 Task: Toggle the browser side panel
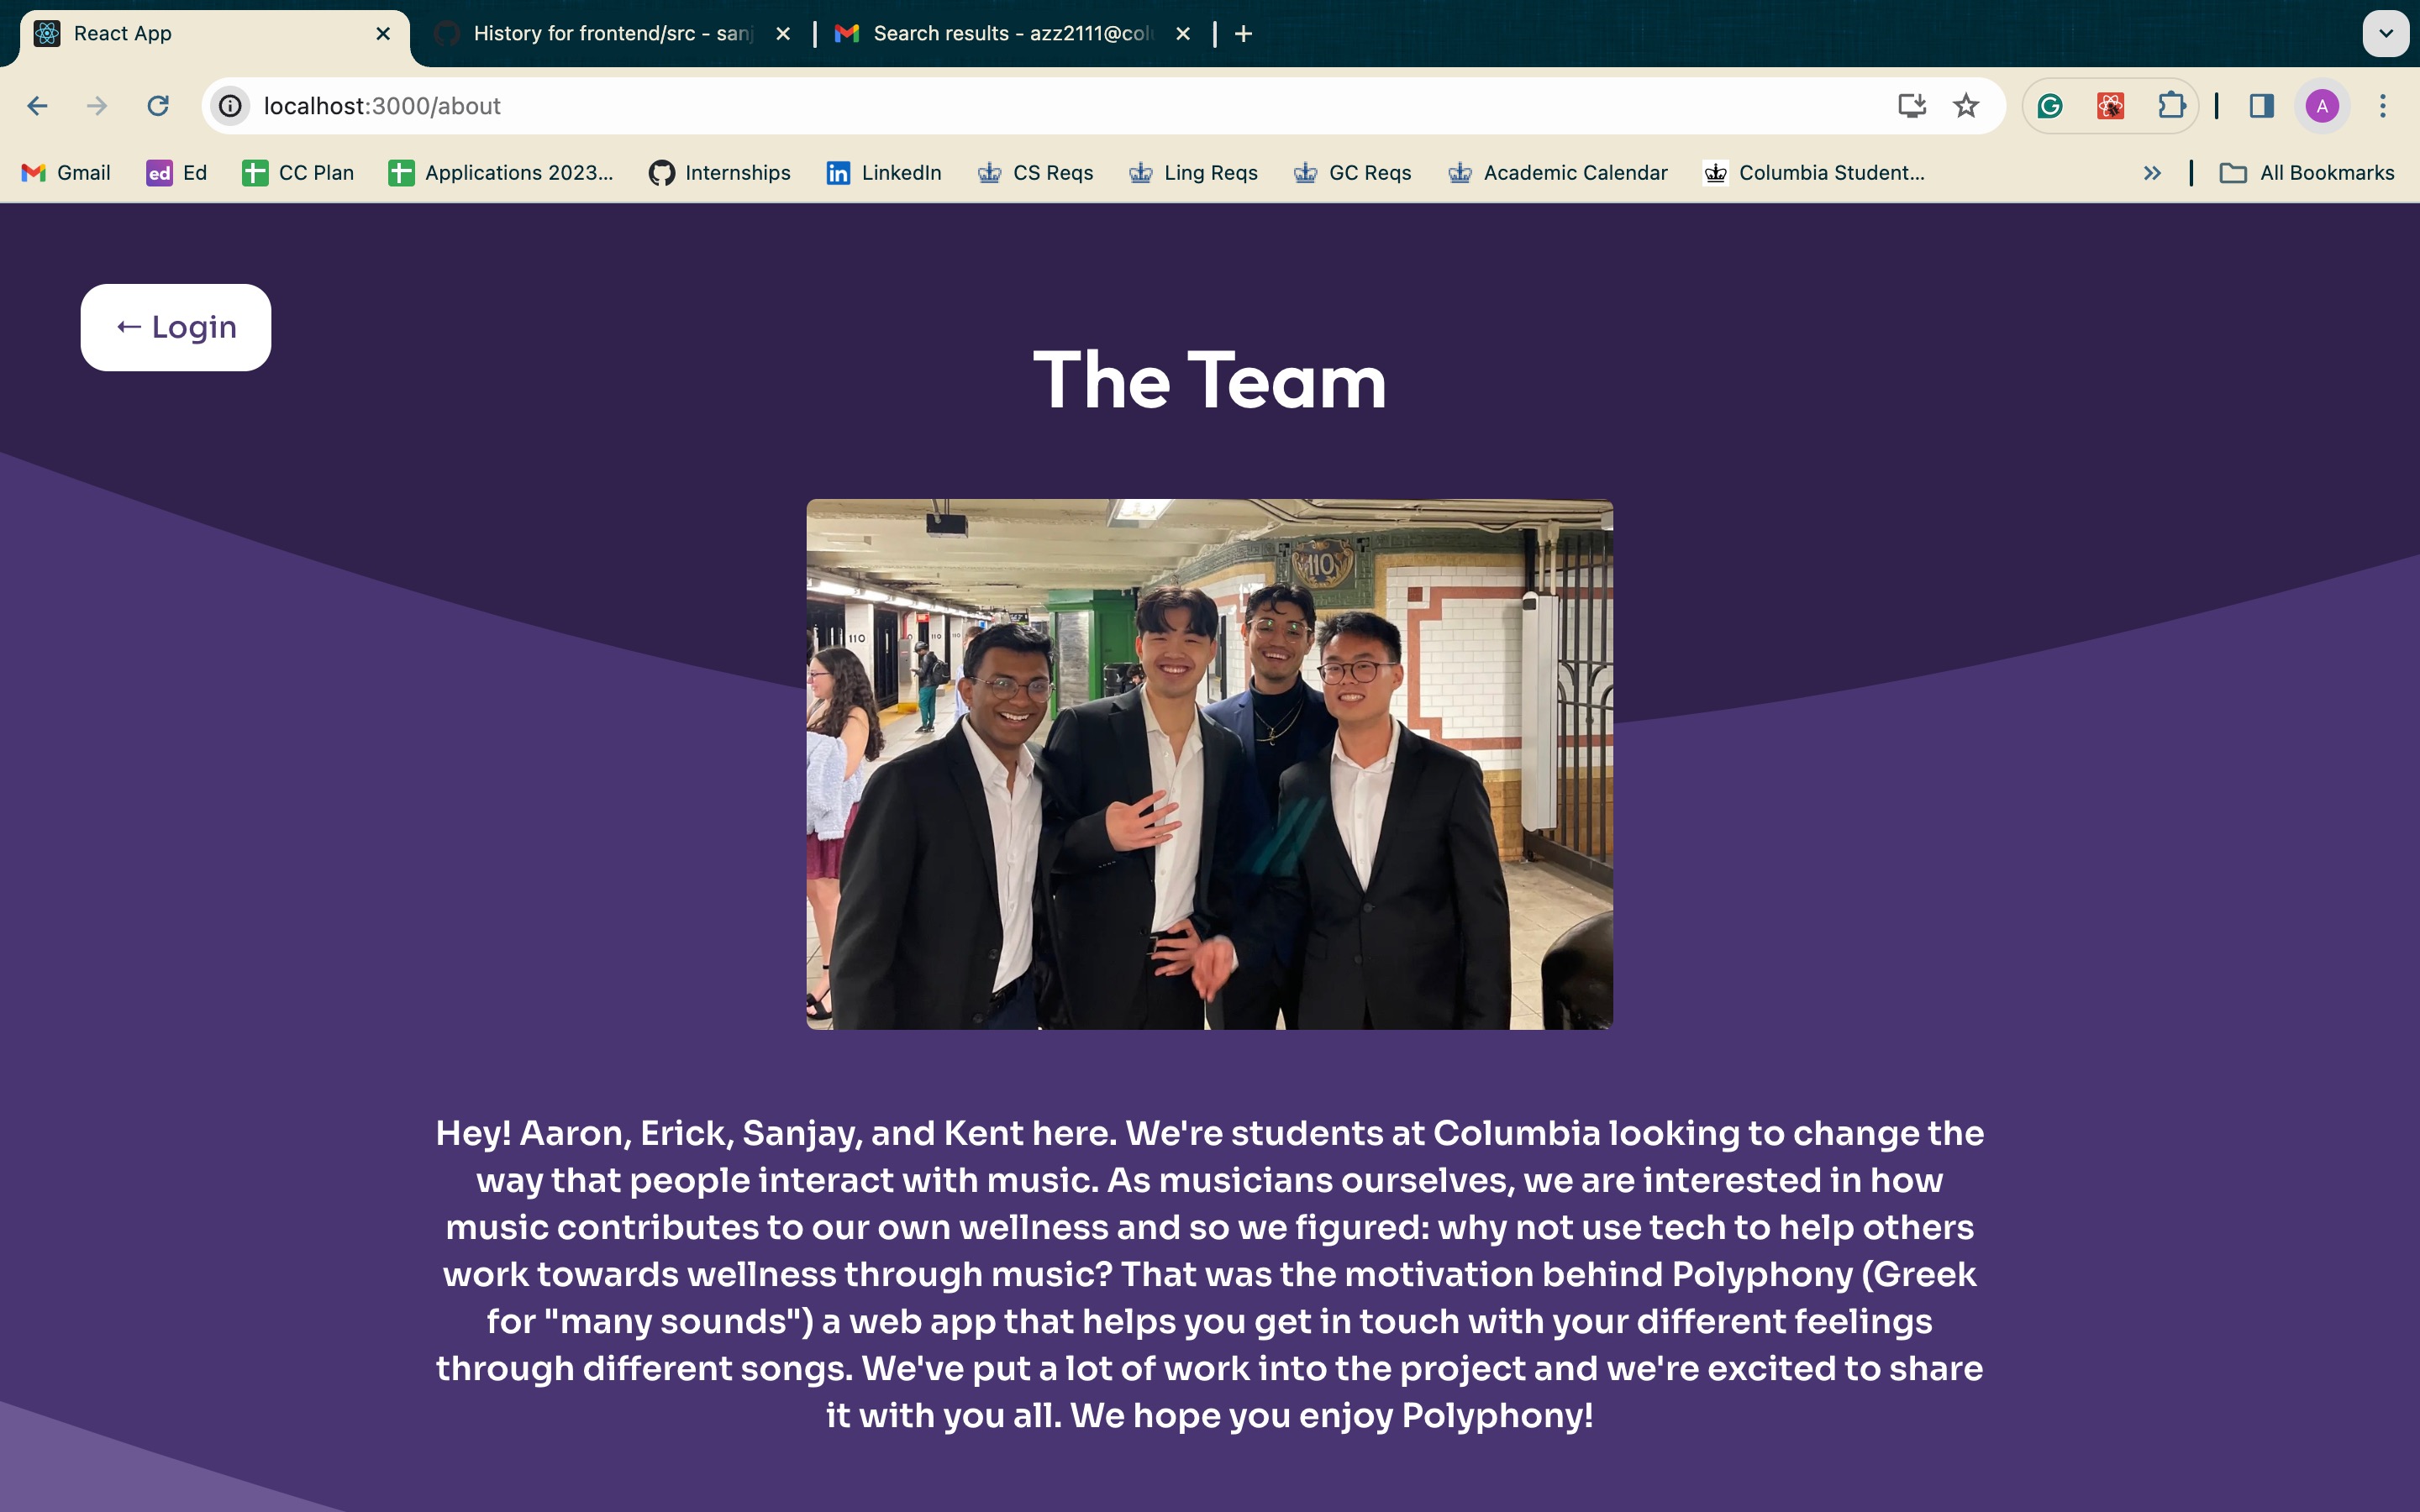2262,106
